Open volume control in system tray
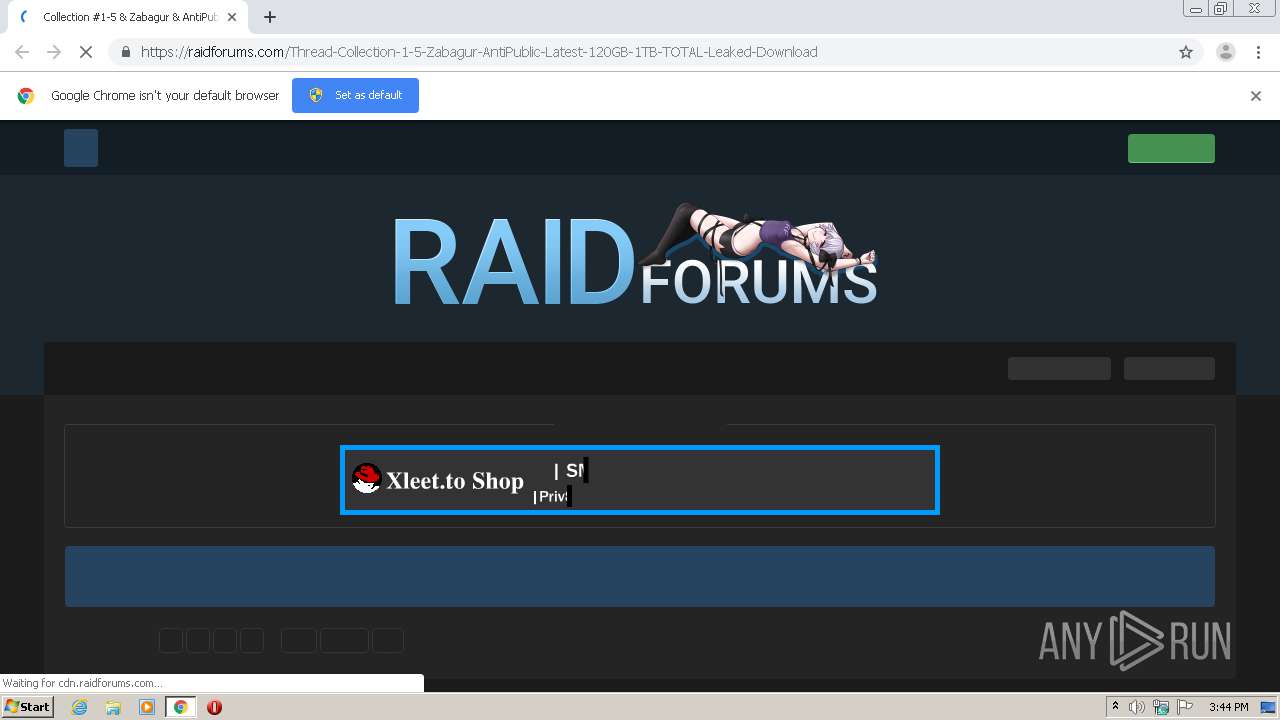The height and width of the screenshot is (720, 1280). (x=1137, y=707)
